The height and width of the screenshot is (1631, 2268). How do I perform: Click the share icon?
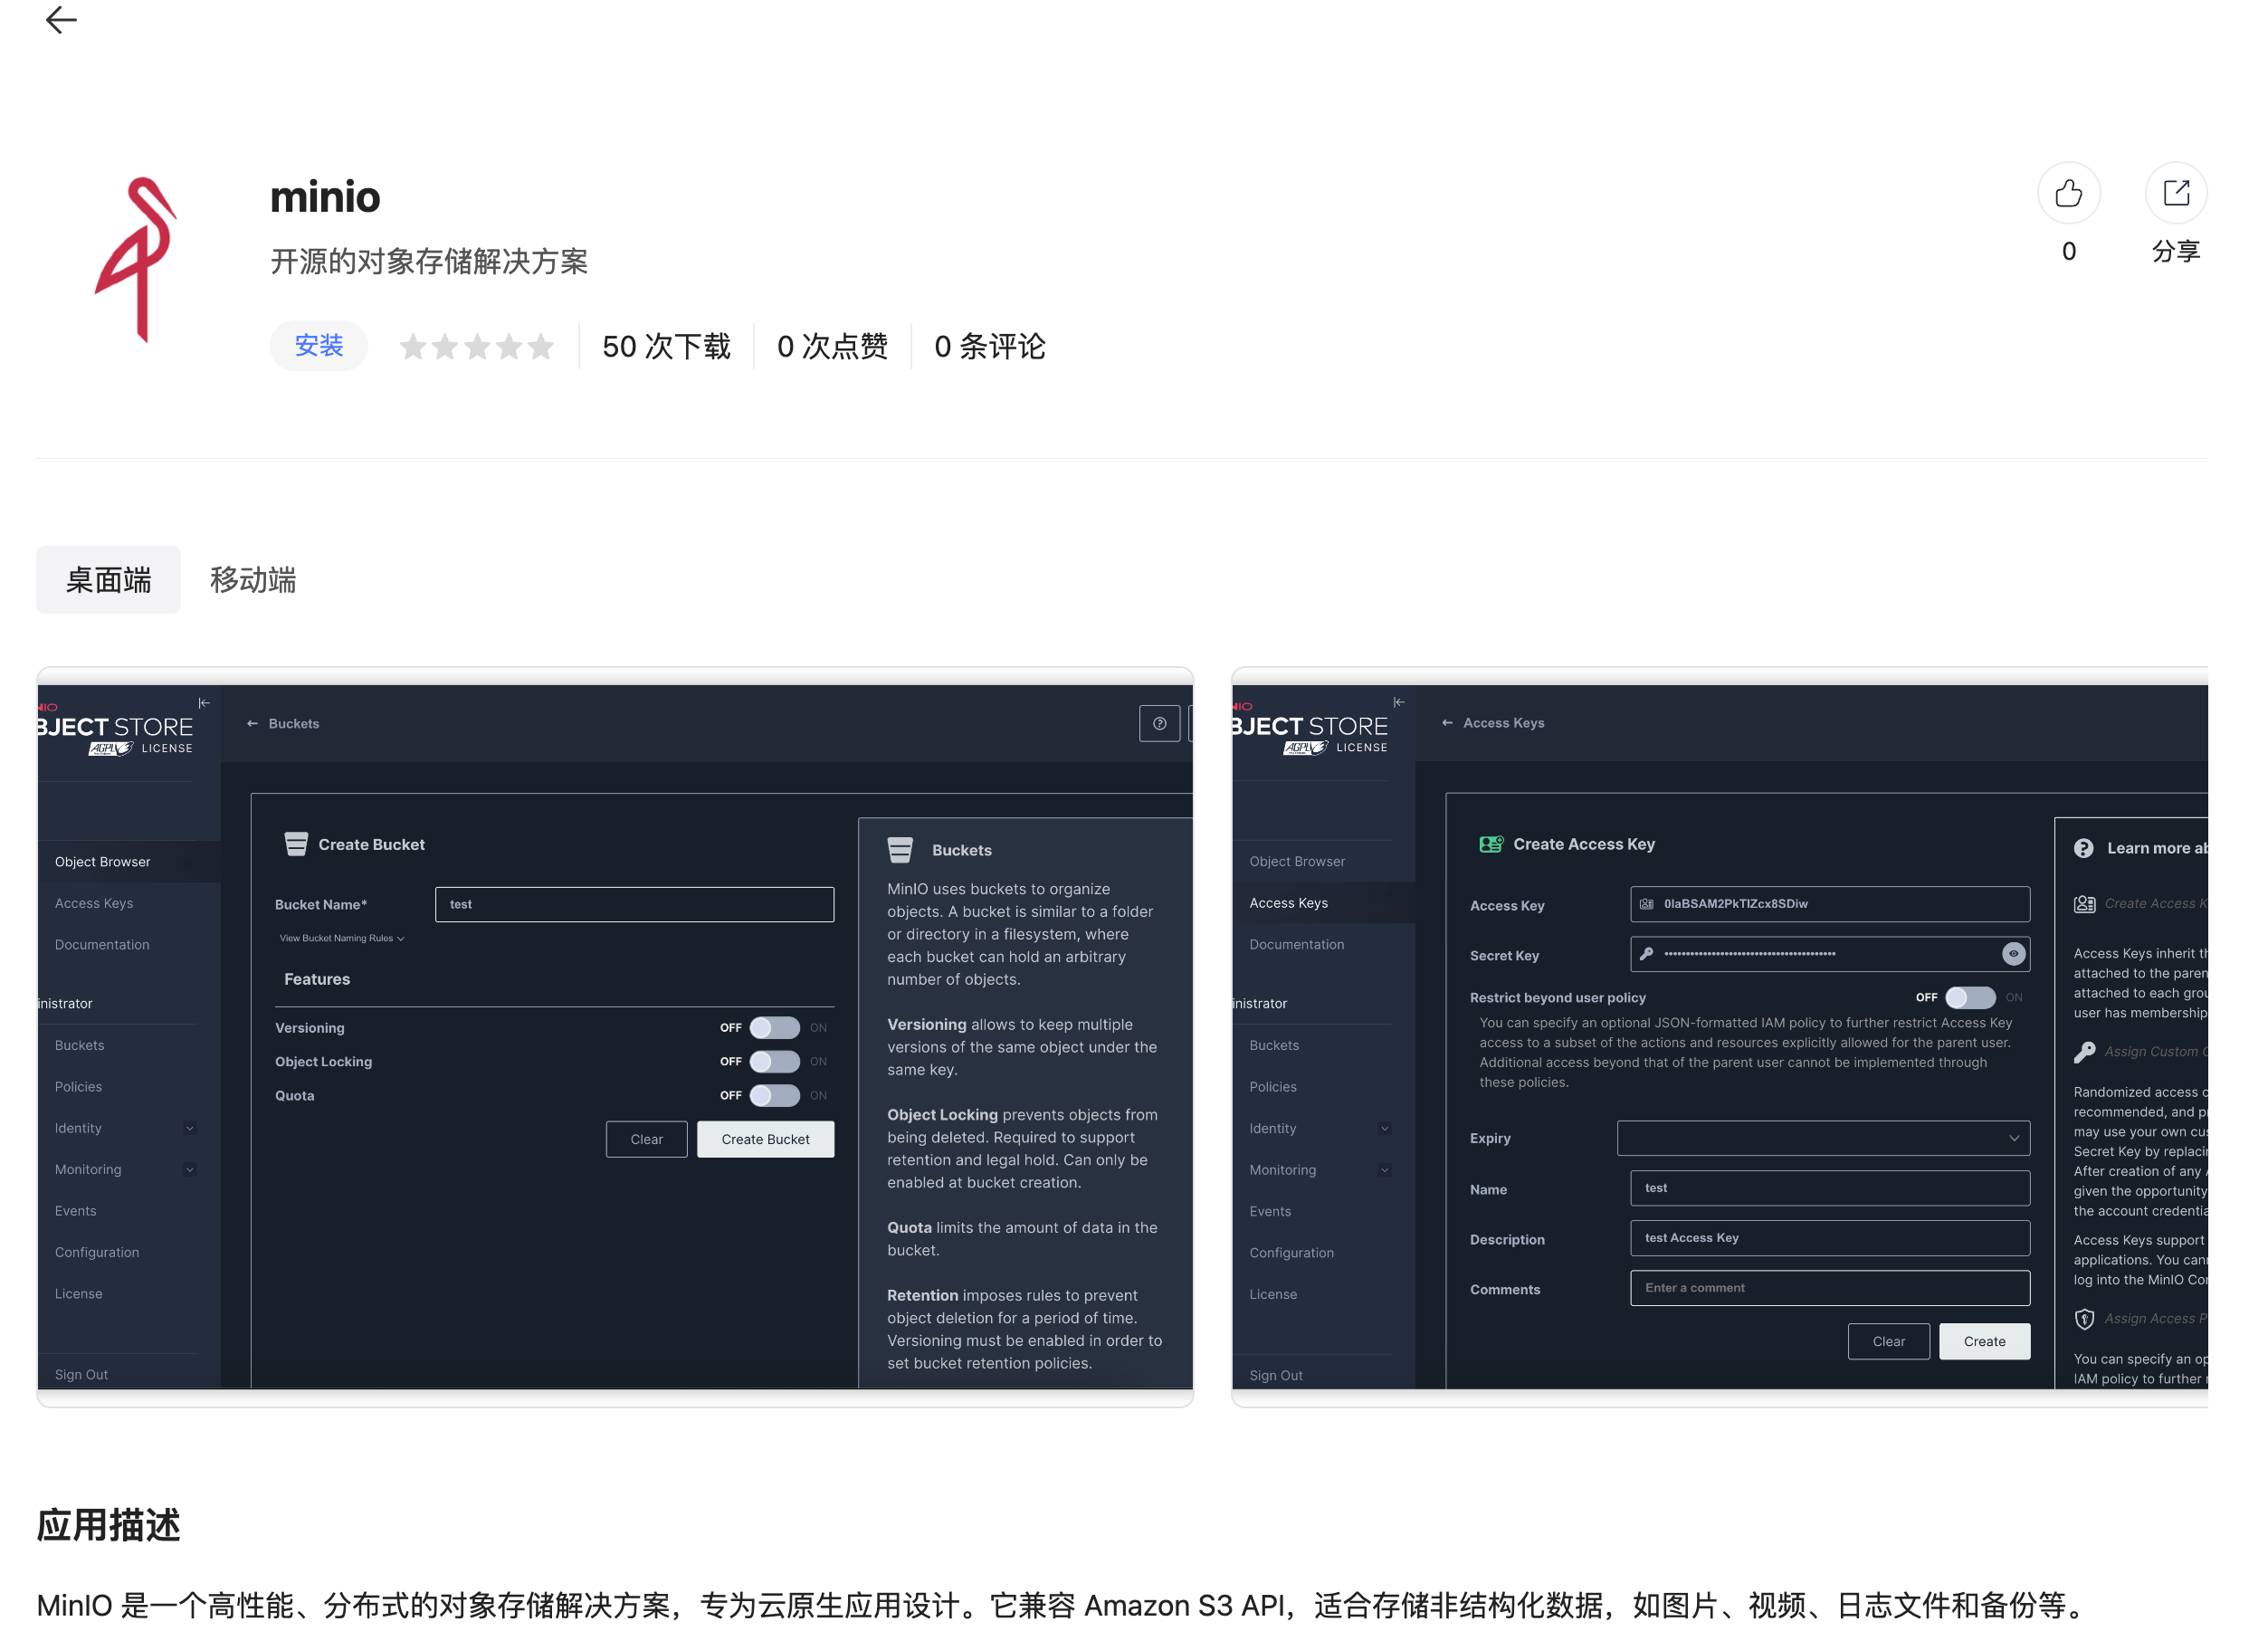pos(2176,193)
